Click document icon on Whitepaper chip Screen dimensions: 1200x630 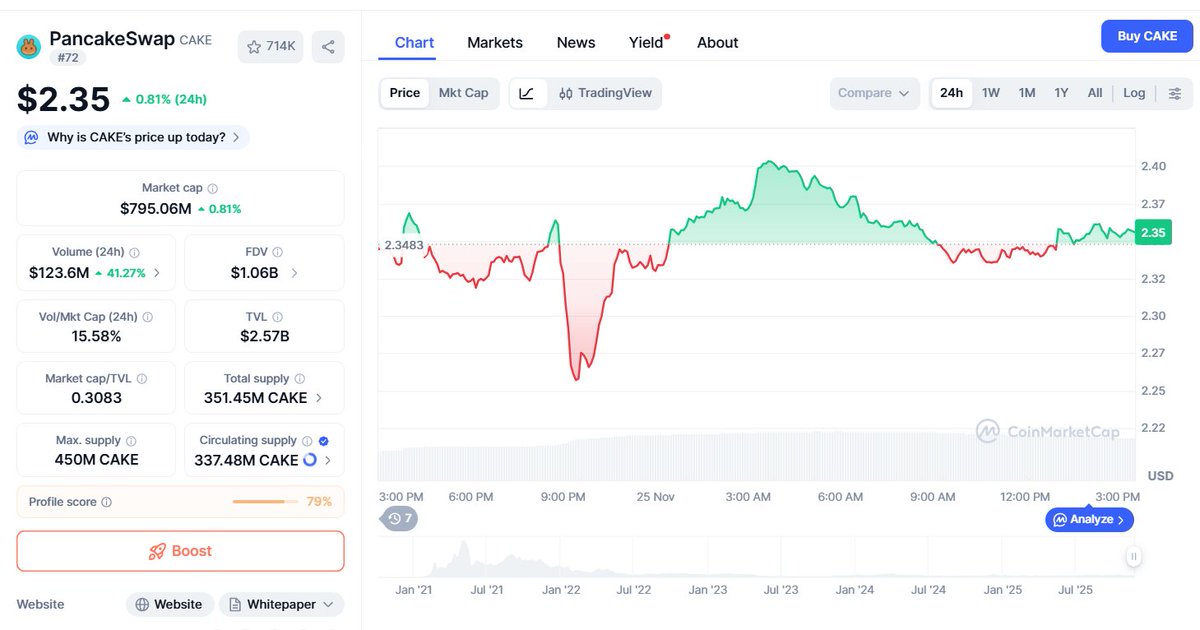click(x=235, y=605)
